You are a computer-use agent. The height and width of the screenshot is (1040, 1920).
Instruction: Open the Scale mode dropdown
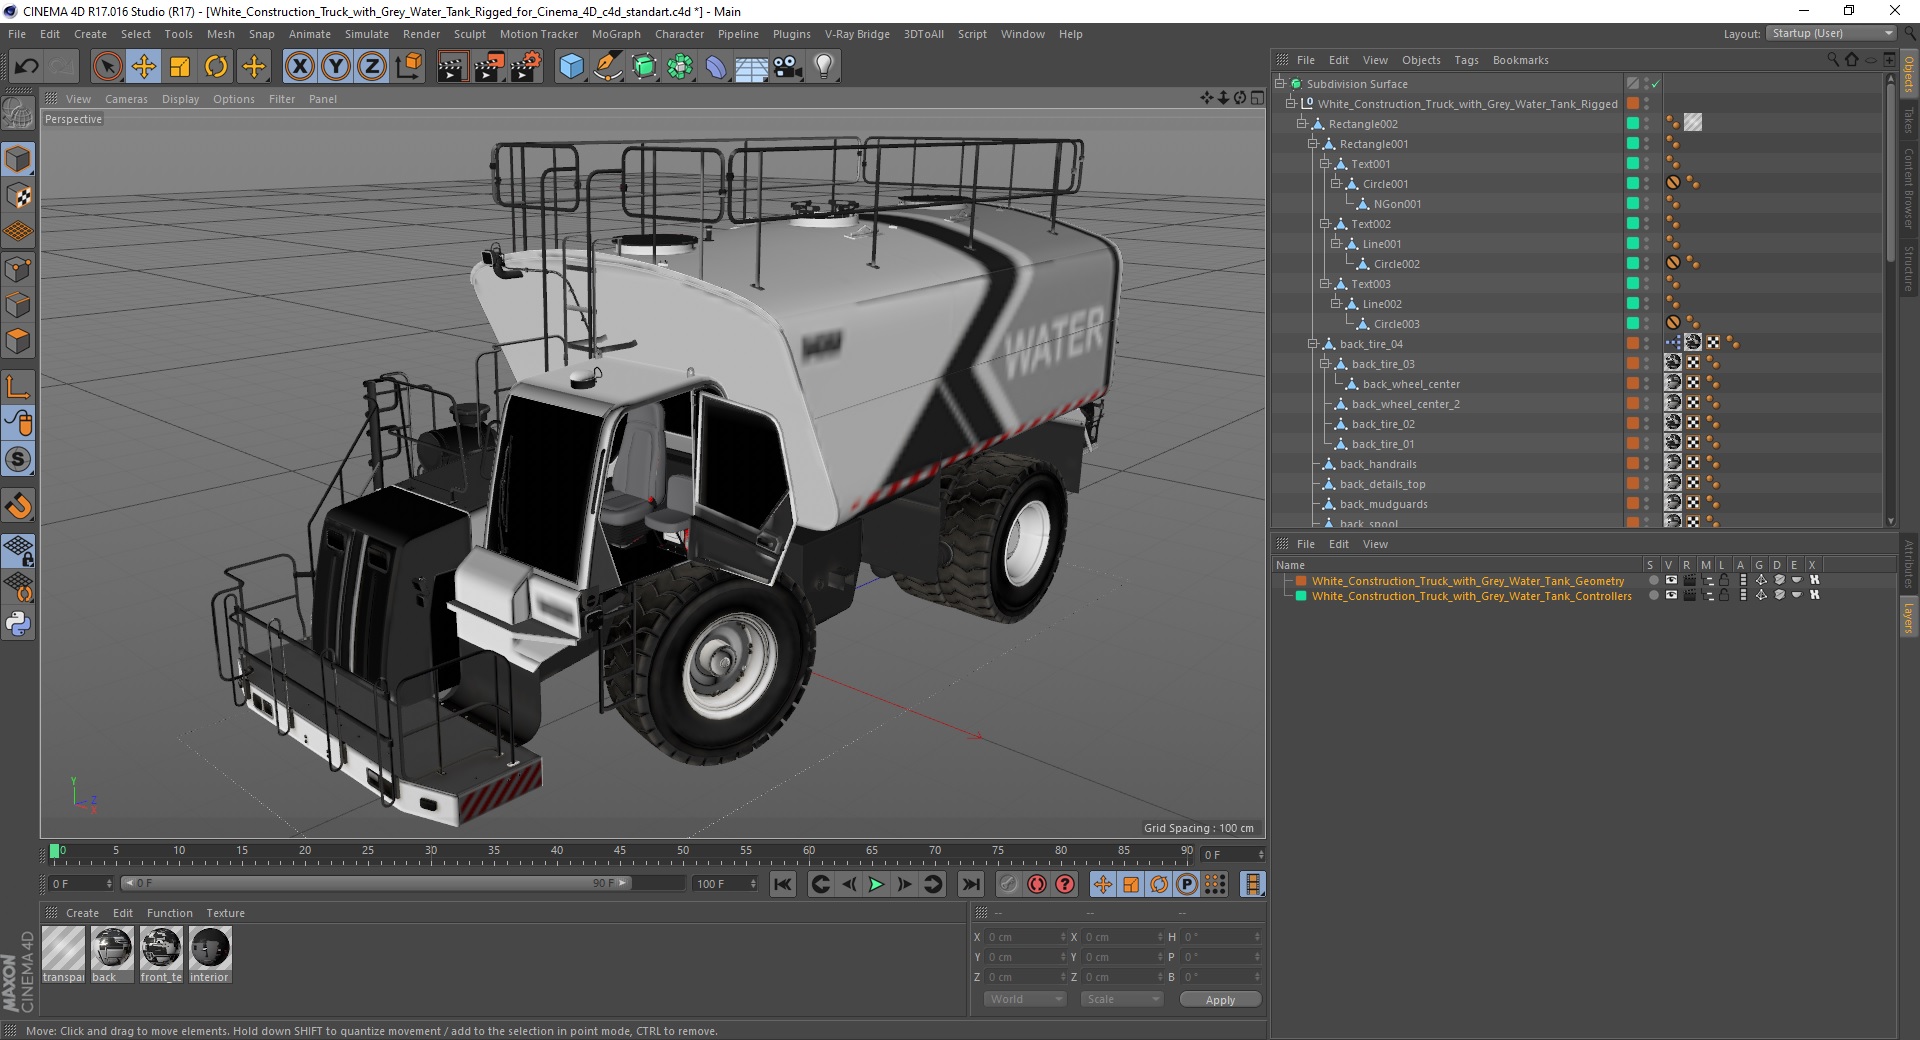1122,999
